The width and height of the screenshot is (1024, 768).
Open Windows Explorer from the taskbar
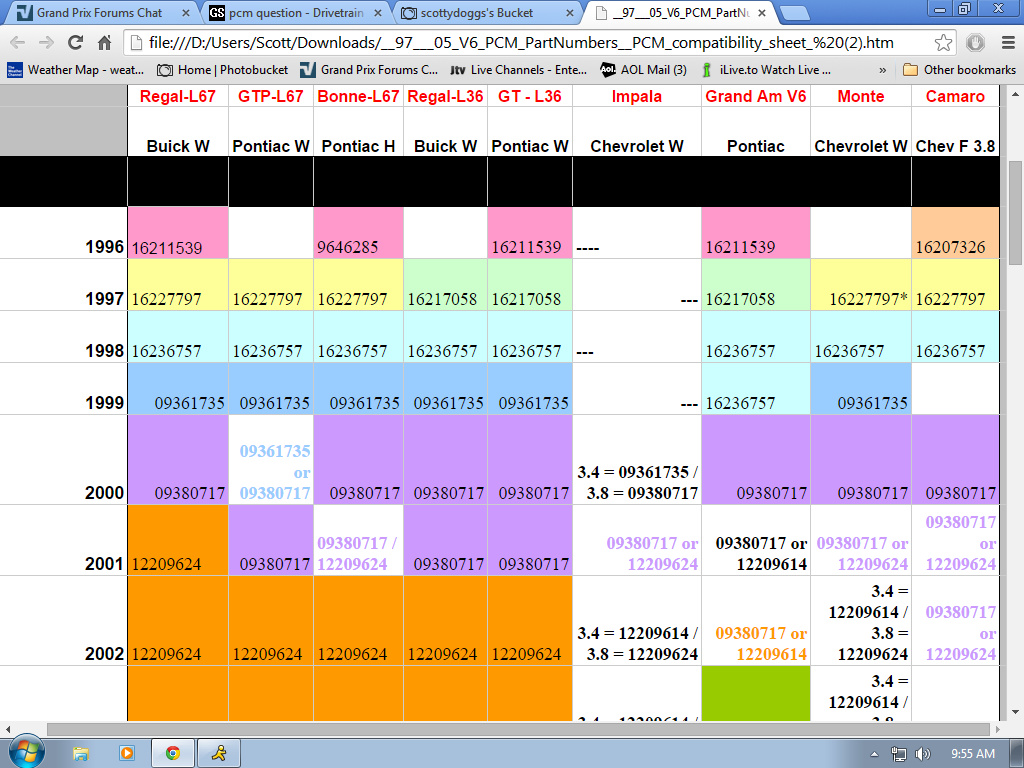pos(80,754)
